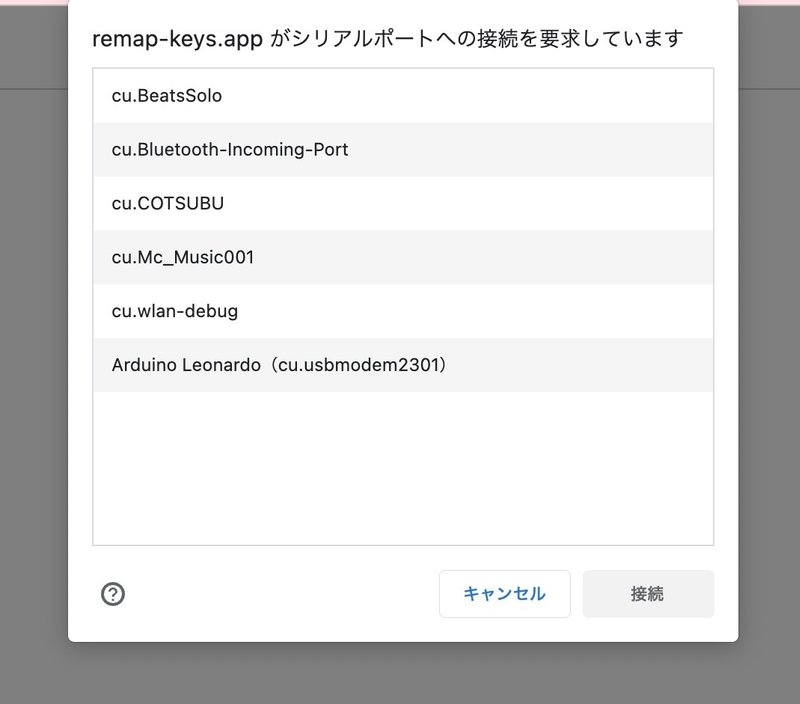The width and height of the screenshot is (800, 704).
Task: Select the Beats Solo headphones port
Action: 403,95
